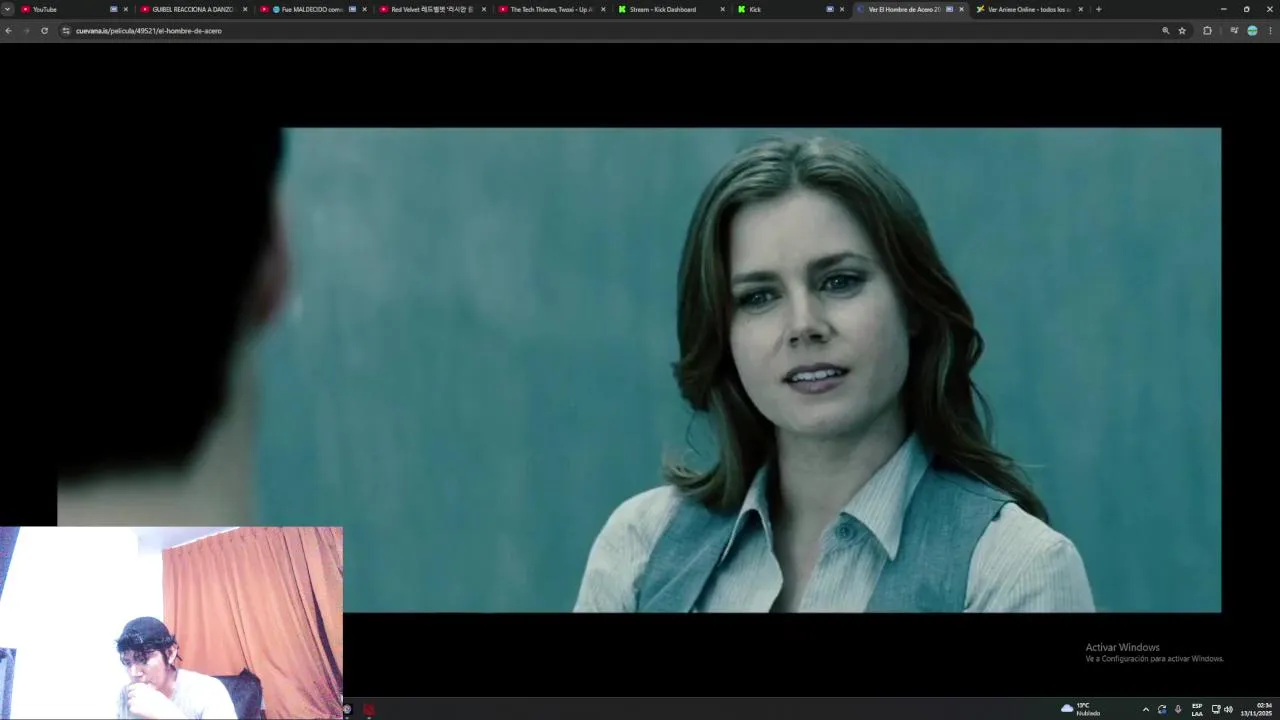The image size is (1280, 720).
Task: Go back to the previous page
Action: 8,31
